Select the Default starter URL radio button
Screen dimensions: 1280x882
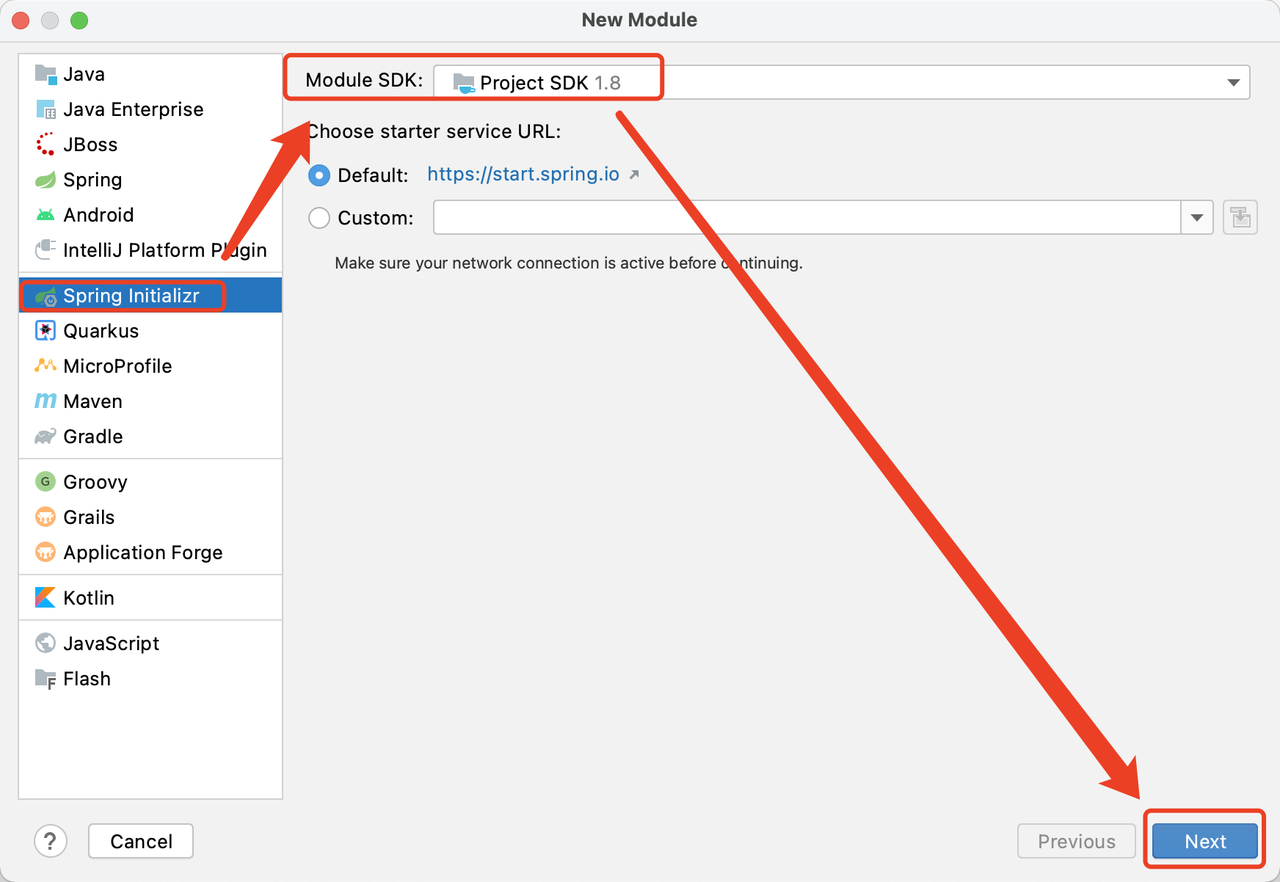pyautogui.click(x=319, y=175)
